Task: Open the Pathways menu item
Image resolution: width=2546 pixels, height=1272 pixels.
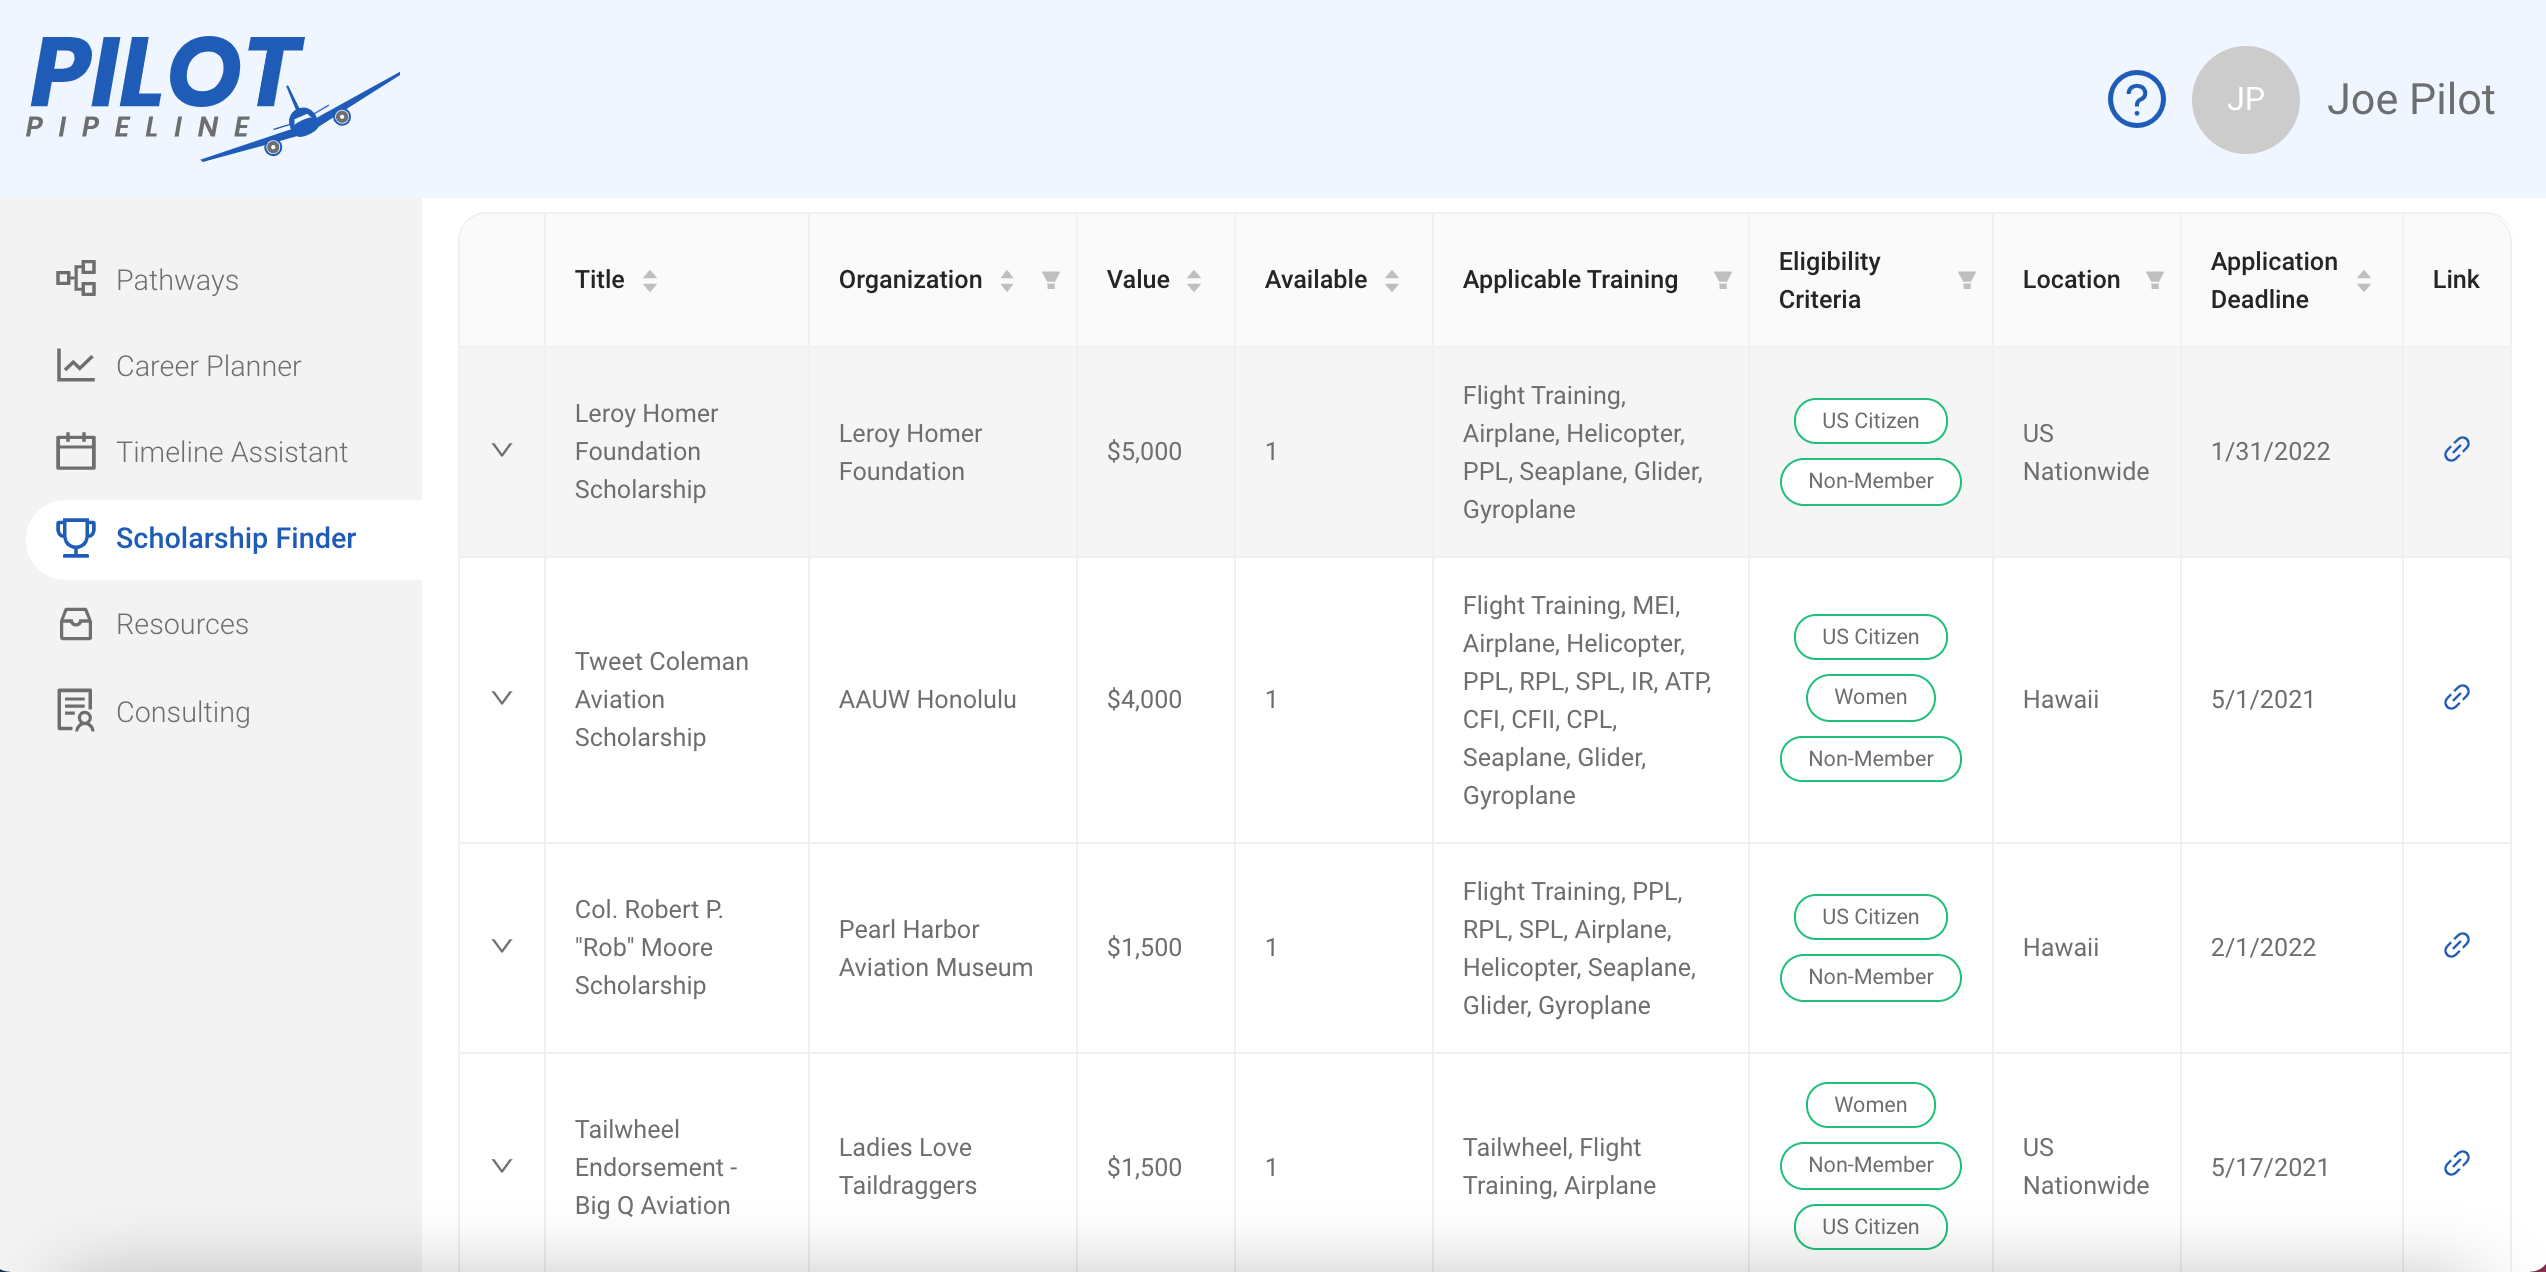Action: [177, 280]
